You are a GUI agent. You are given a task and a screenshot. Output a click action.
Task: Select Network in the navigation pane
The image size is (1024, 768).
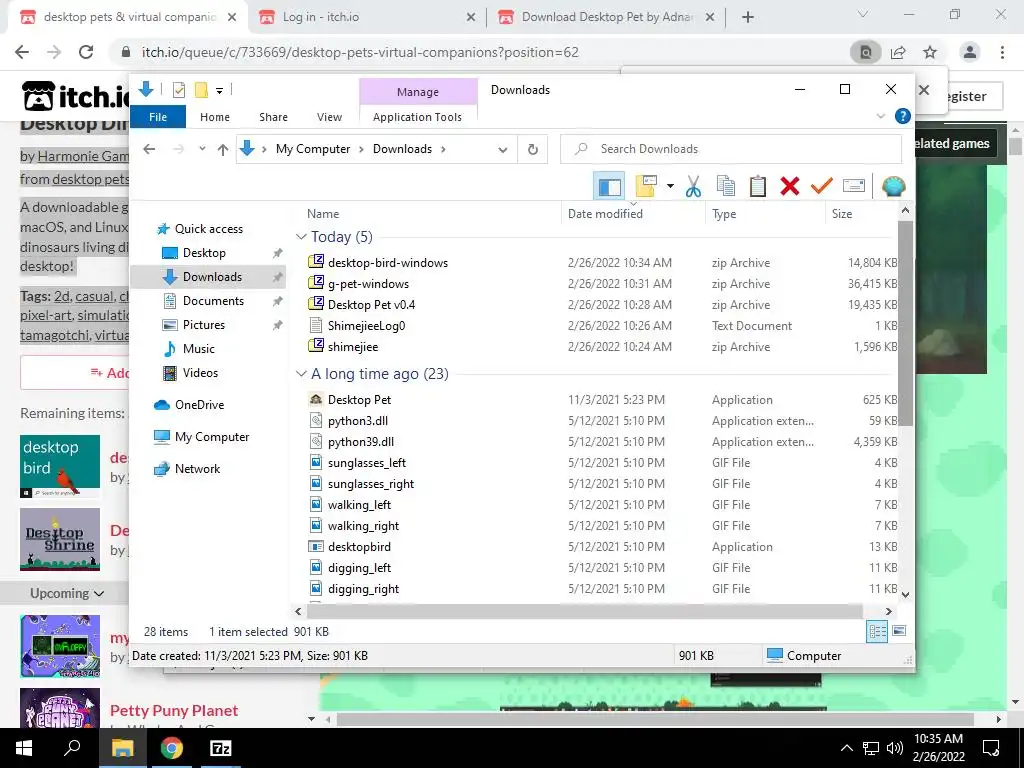pos(197,468)
